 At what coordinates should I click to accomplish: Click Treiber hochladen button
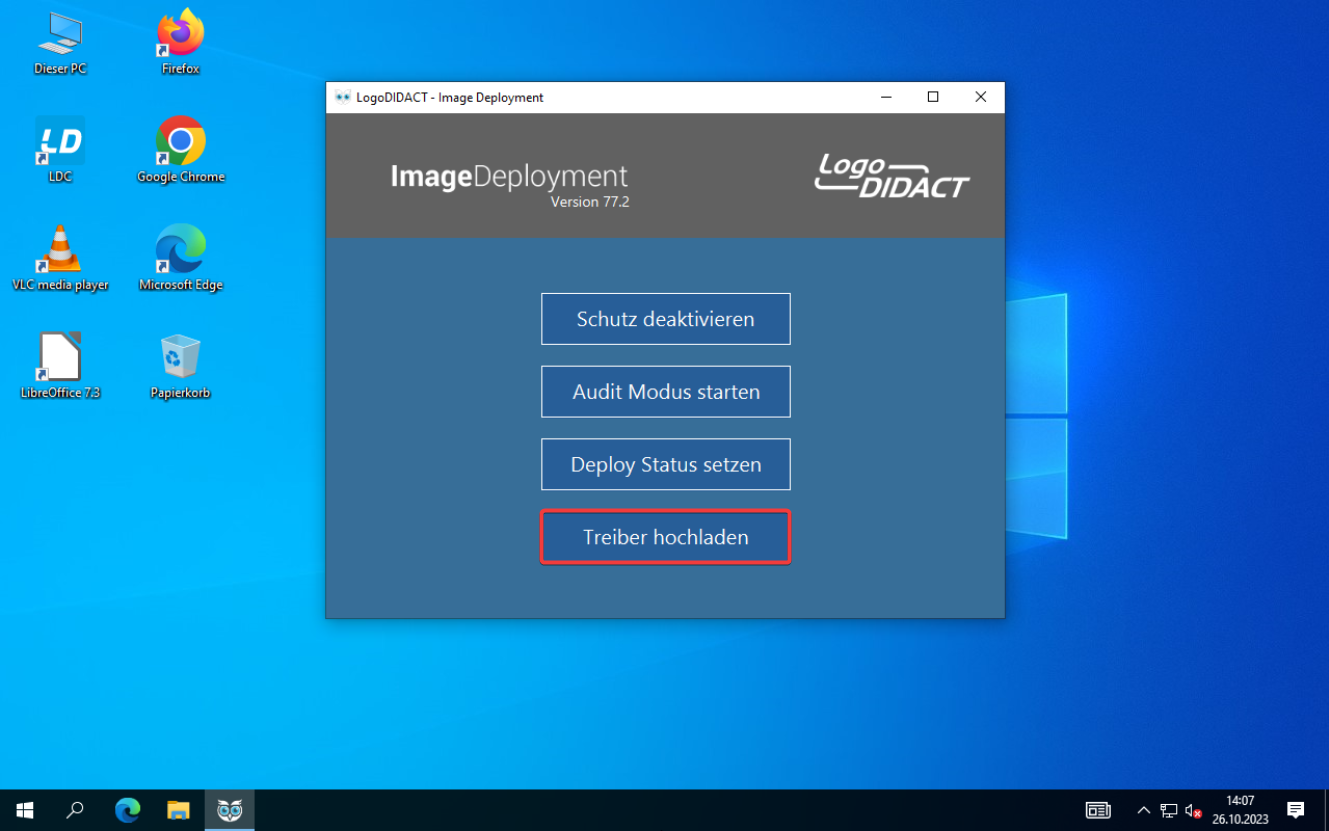[666, 538]
